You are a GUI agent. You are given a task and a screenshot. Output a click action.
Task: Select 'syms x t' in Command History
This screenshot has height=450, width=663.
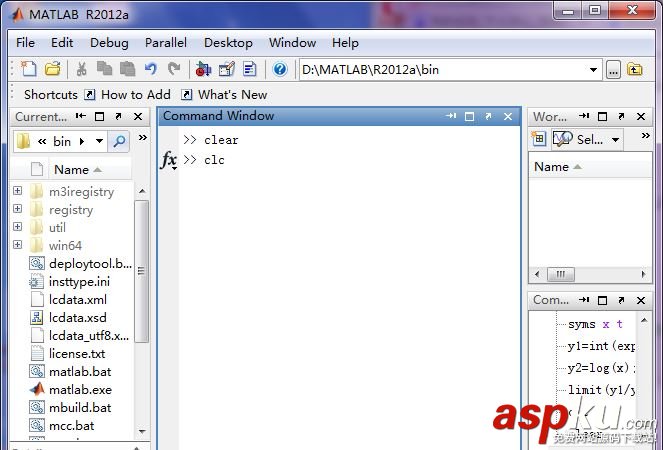click(x=595, y=324)
